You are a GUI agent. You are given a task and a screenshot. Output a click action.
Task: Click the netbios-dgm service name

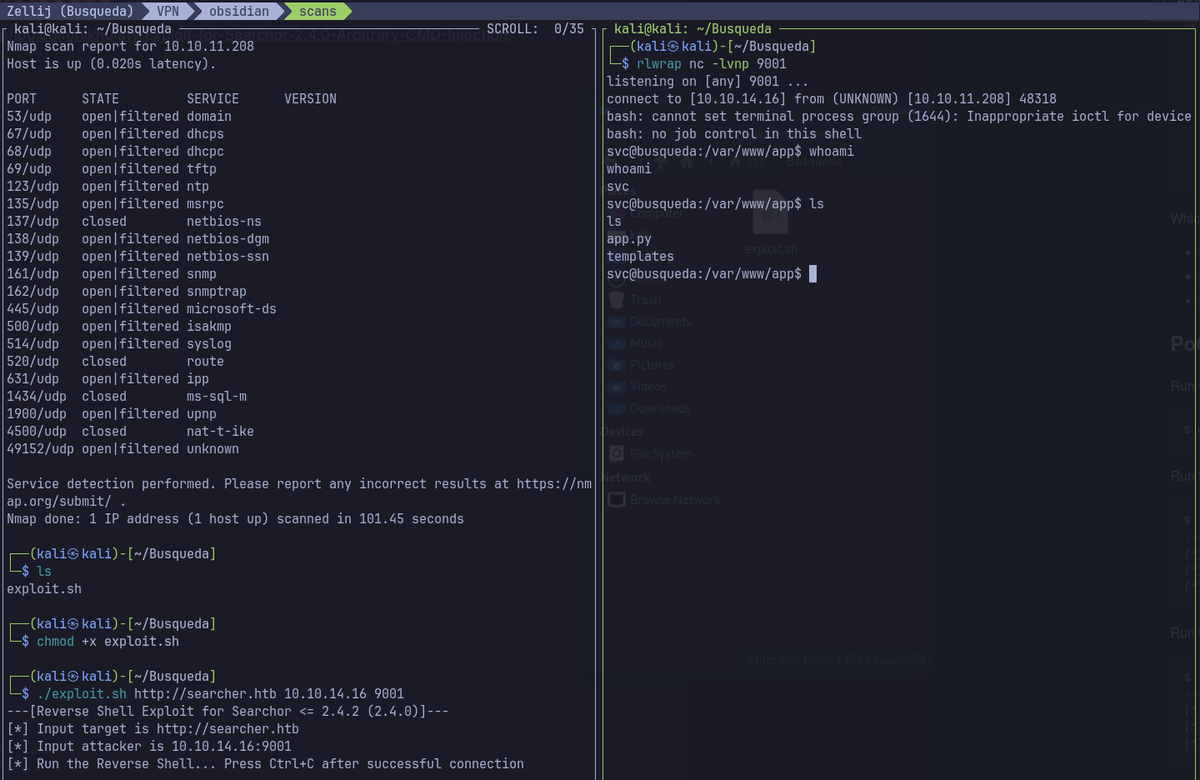(x=227, y=239)
